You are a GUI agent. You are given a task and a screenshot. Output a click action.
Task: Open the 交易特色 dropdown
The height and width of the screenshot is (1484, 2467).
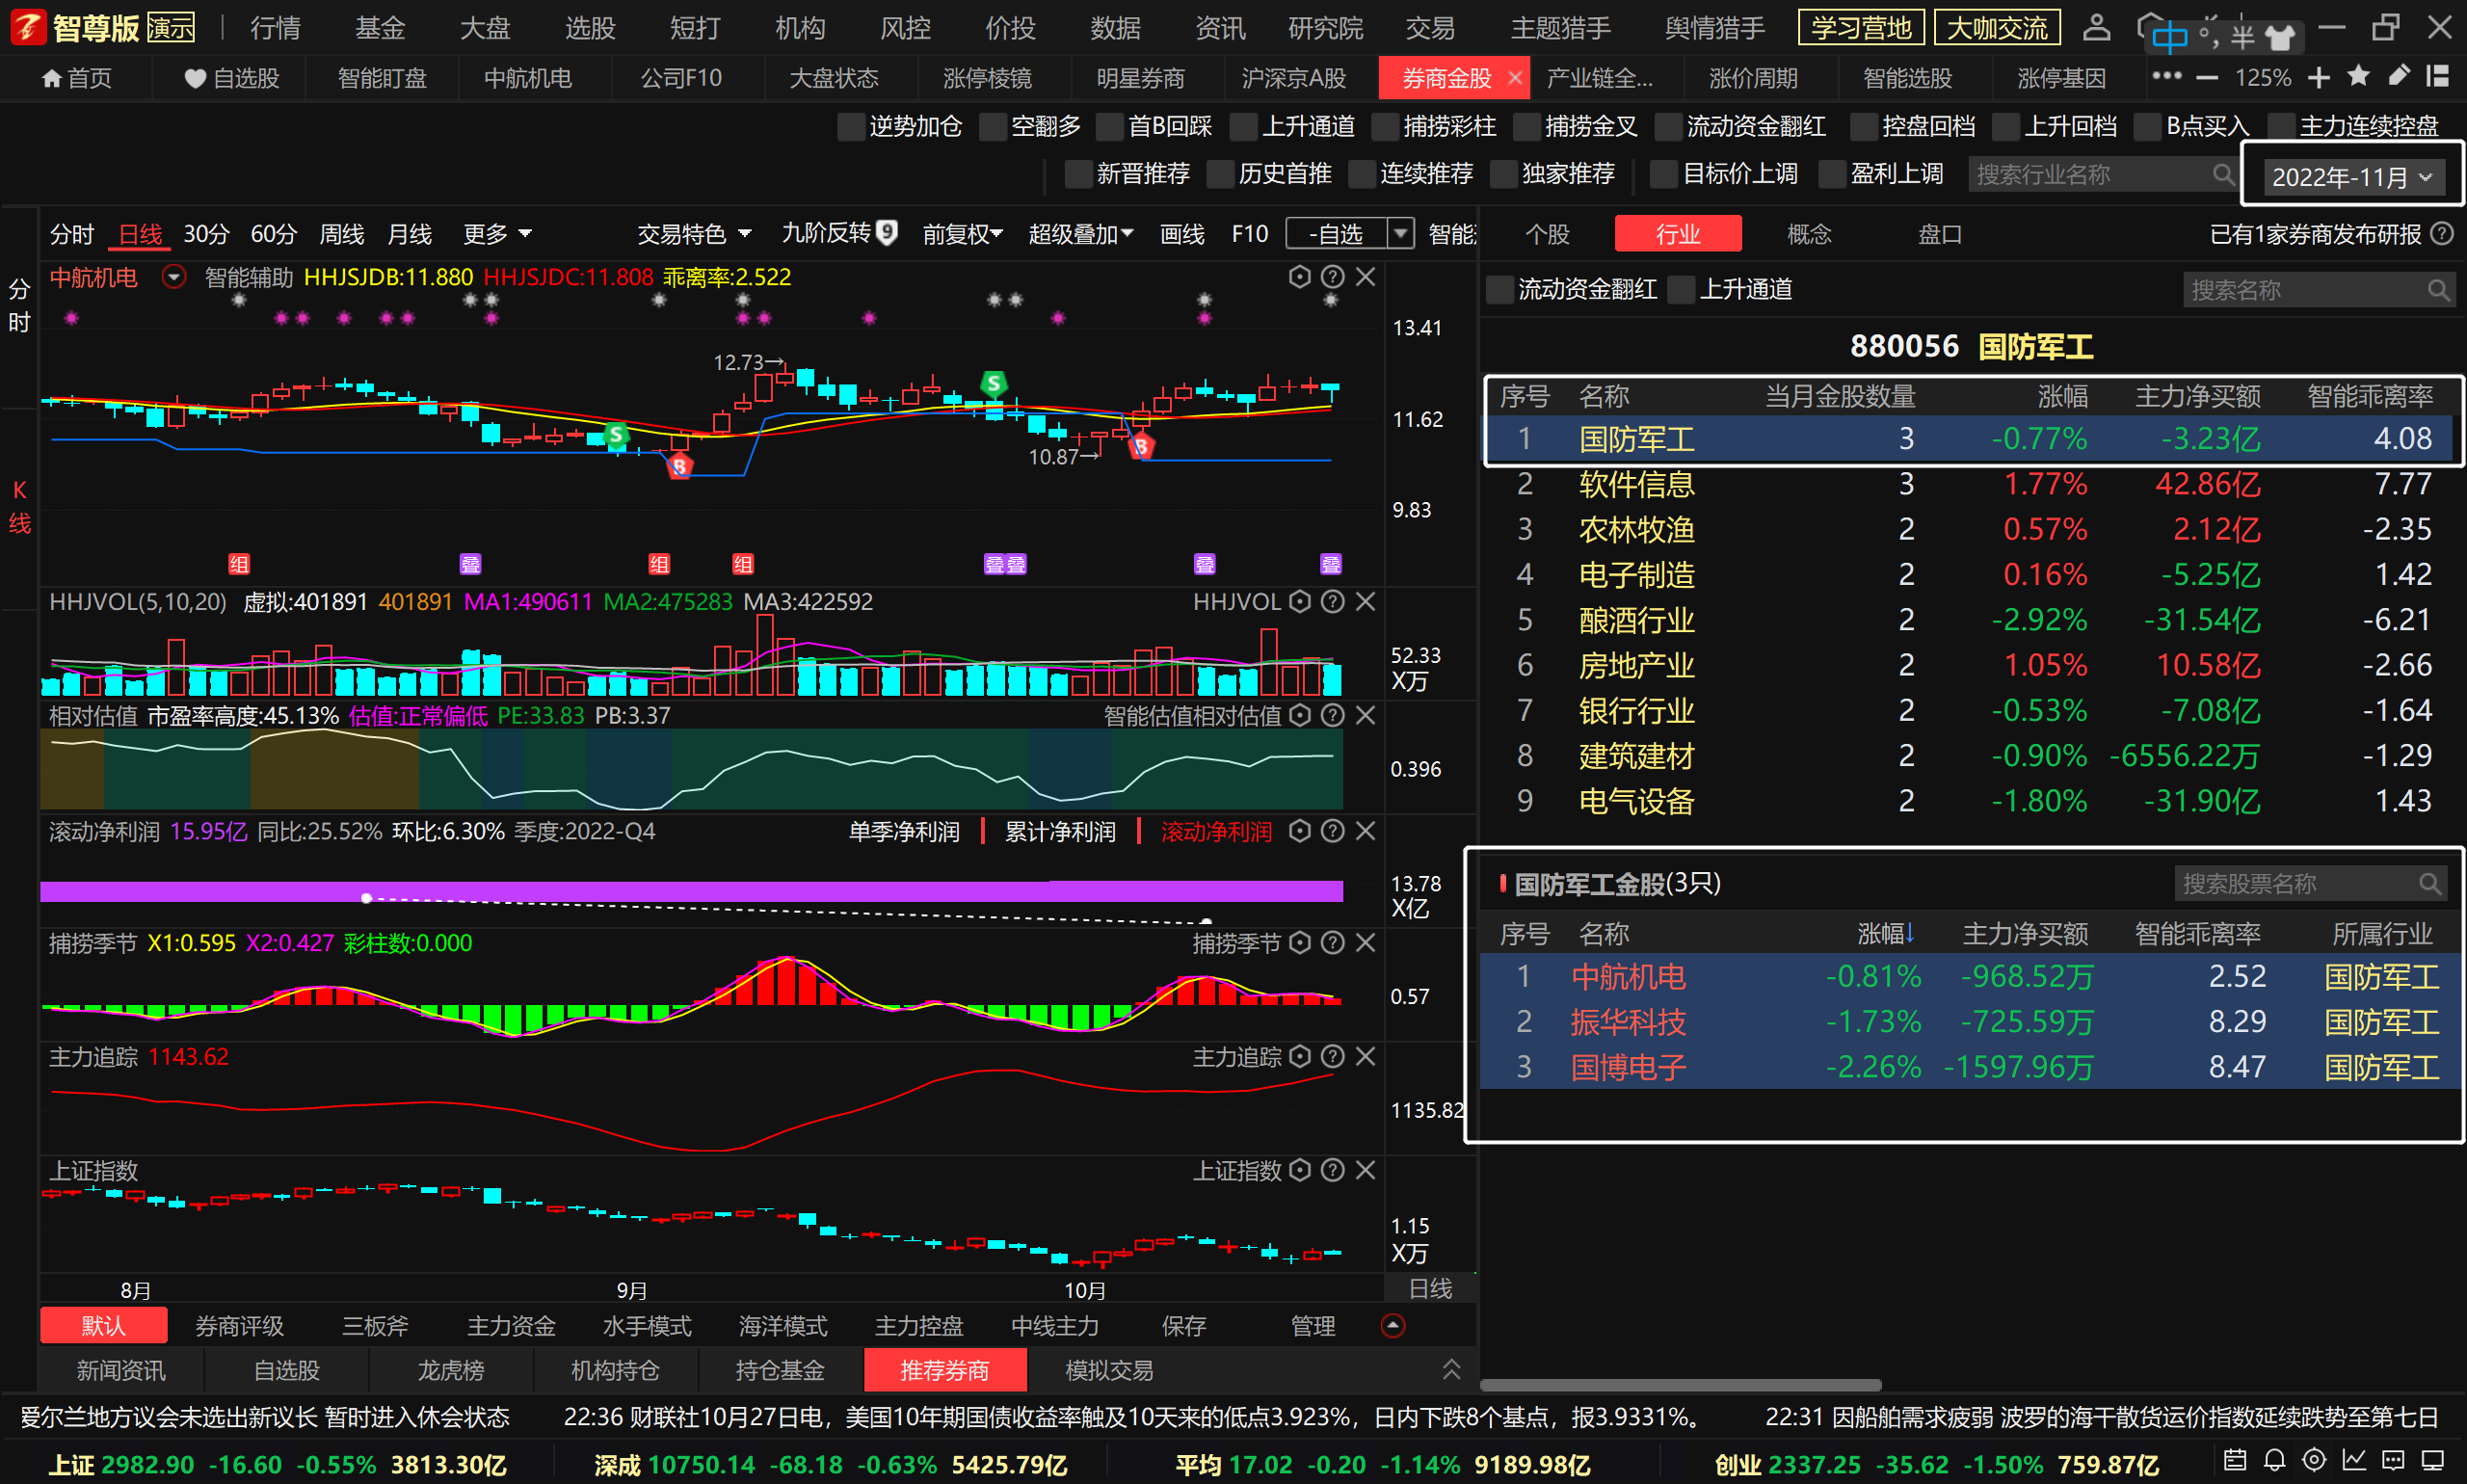[x=694, y=234]
